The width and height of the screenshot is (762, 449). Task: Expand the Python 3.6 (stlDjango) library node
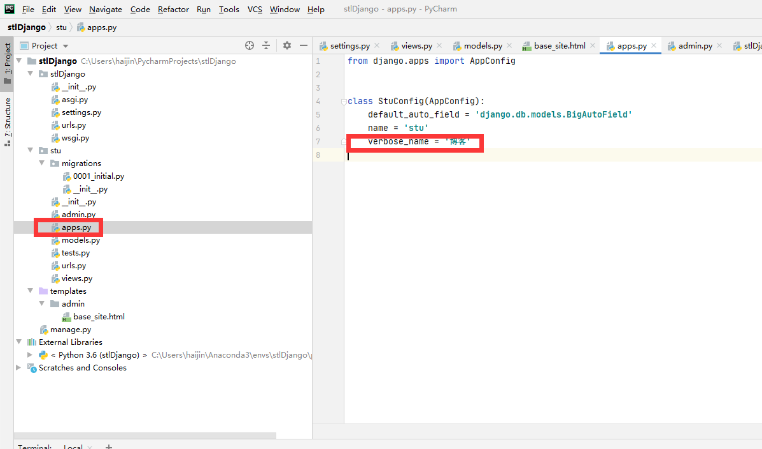tap(30, 355)
